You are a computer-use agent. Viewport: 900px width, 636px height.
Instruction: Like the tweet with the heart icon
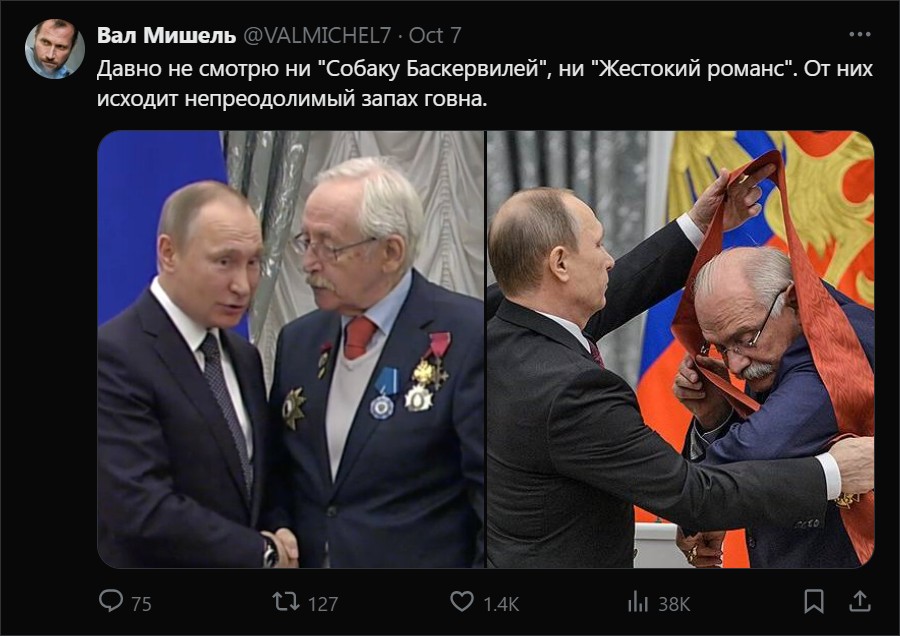[x=461, y=602]
